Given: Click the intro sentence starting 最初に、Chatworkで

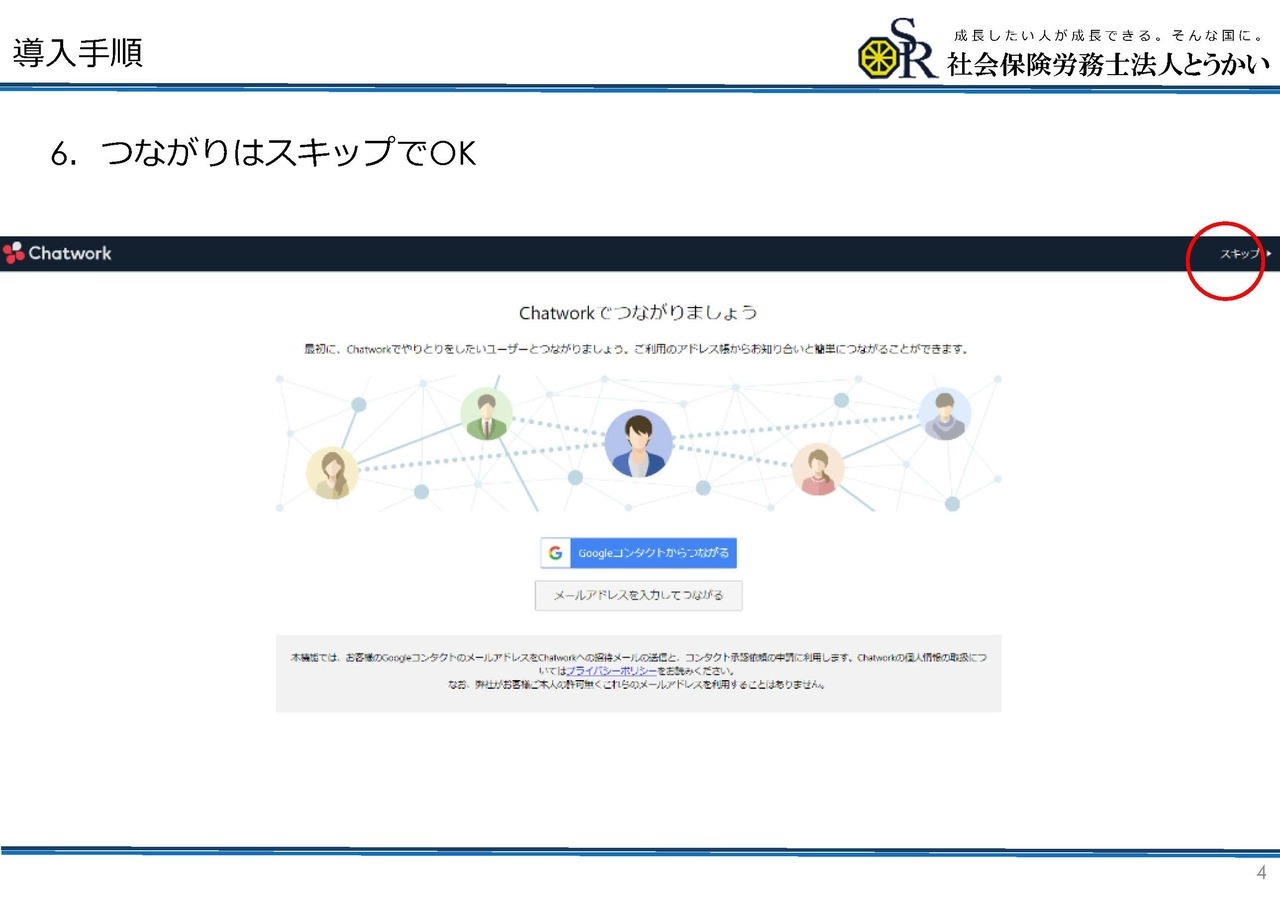Looking at the screenshot, I should coord(637,350).
